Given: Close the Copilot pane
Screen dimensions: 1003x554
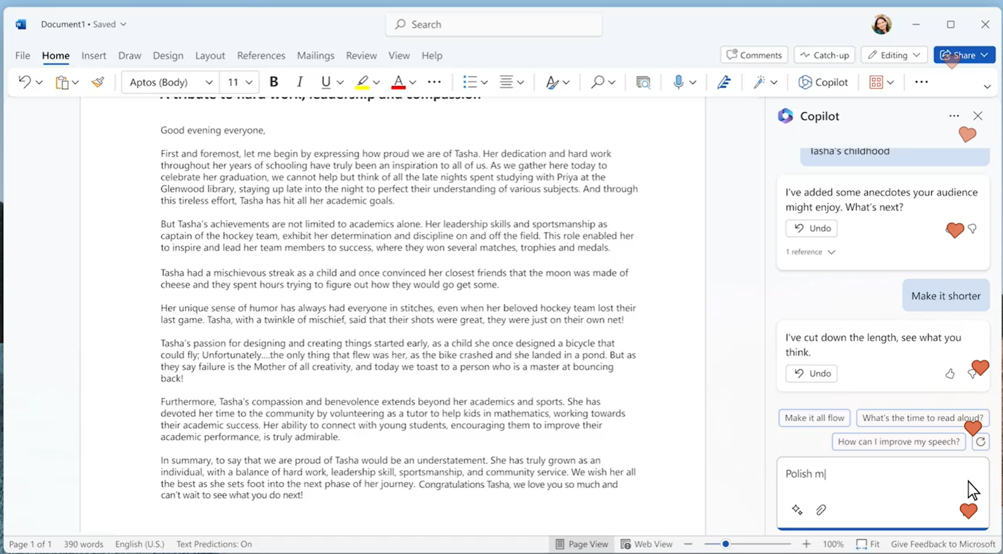Looking at the screenshot, I should 977,116.
